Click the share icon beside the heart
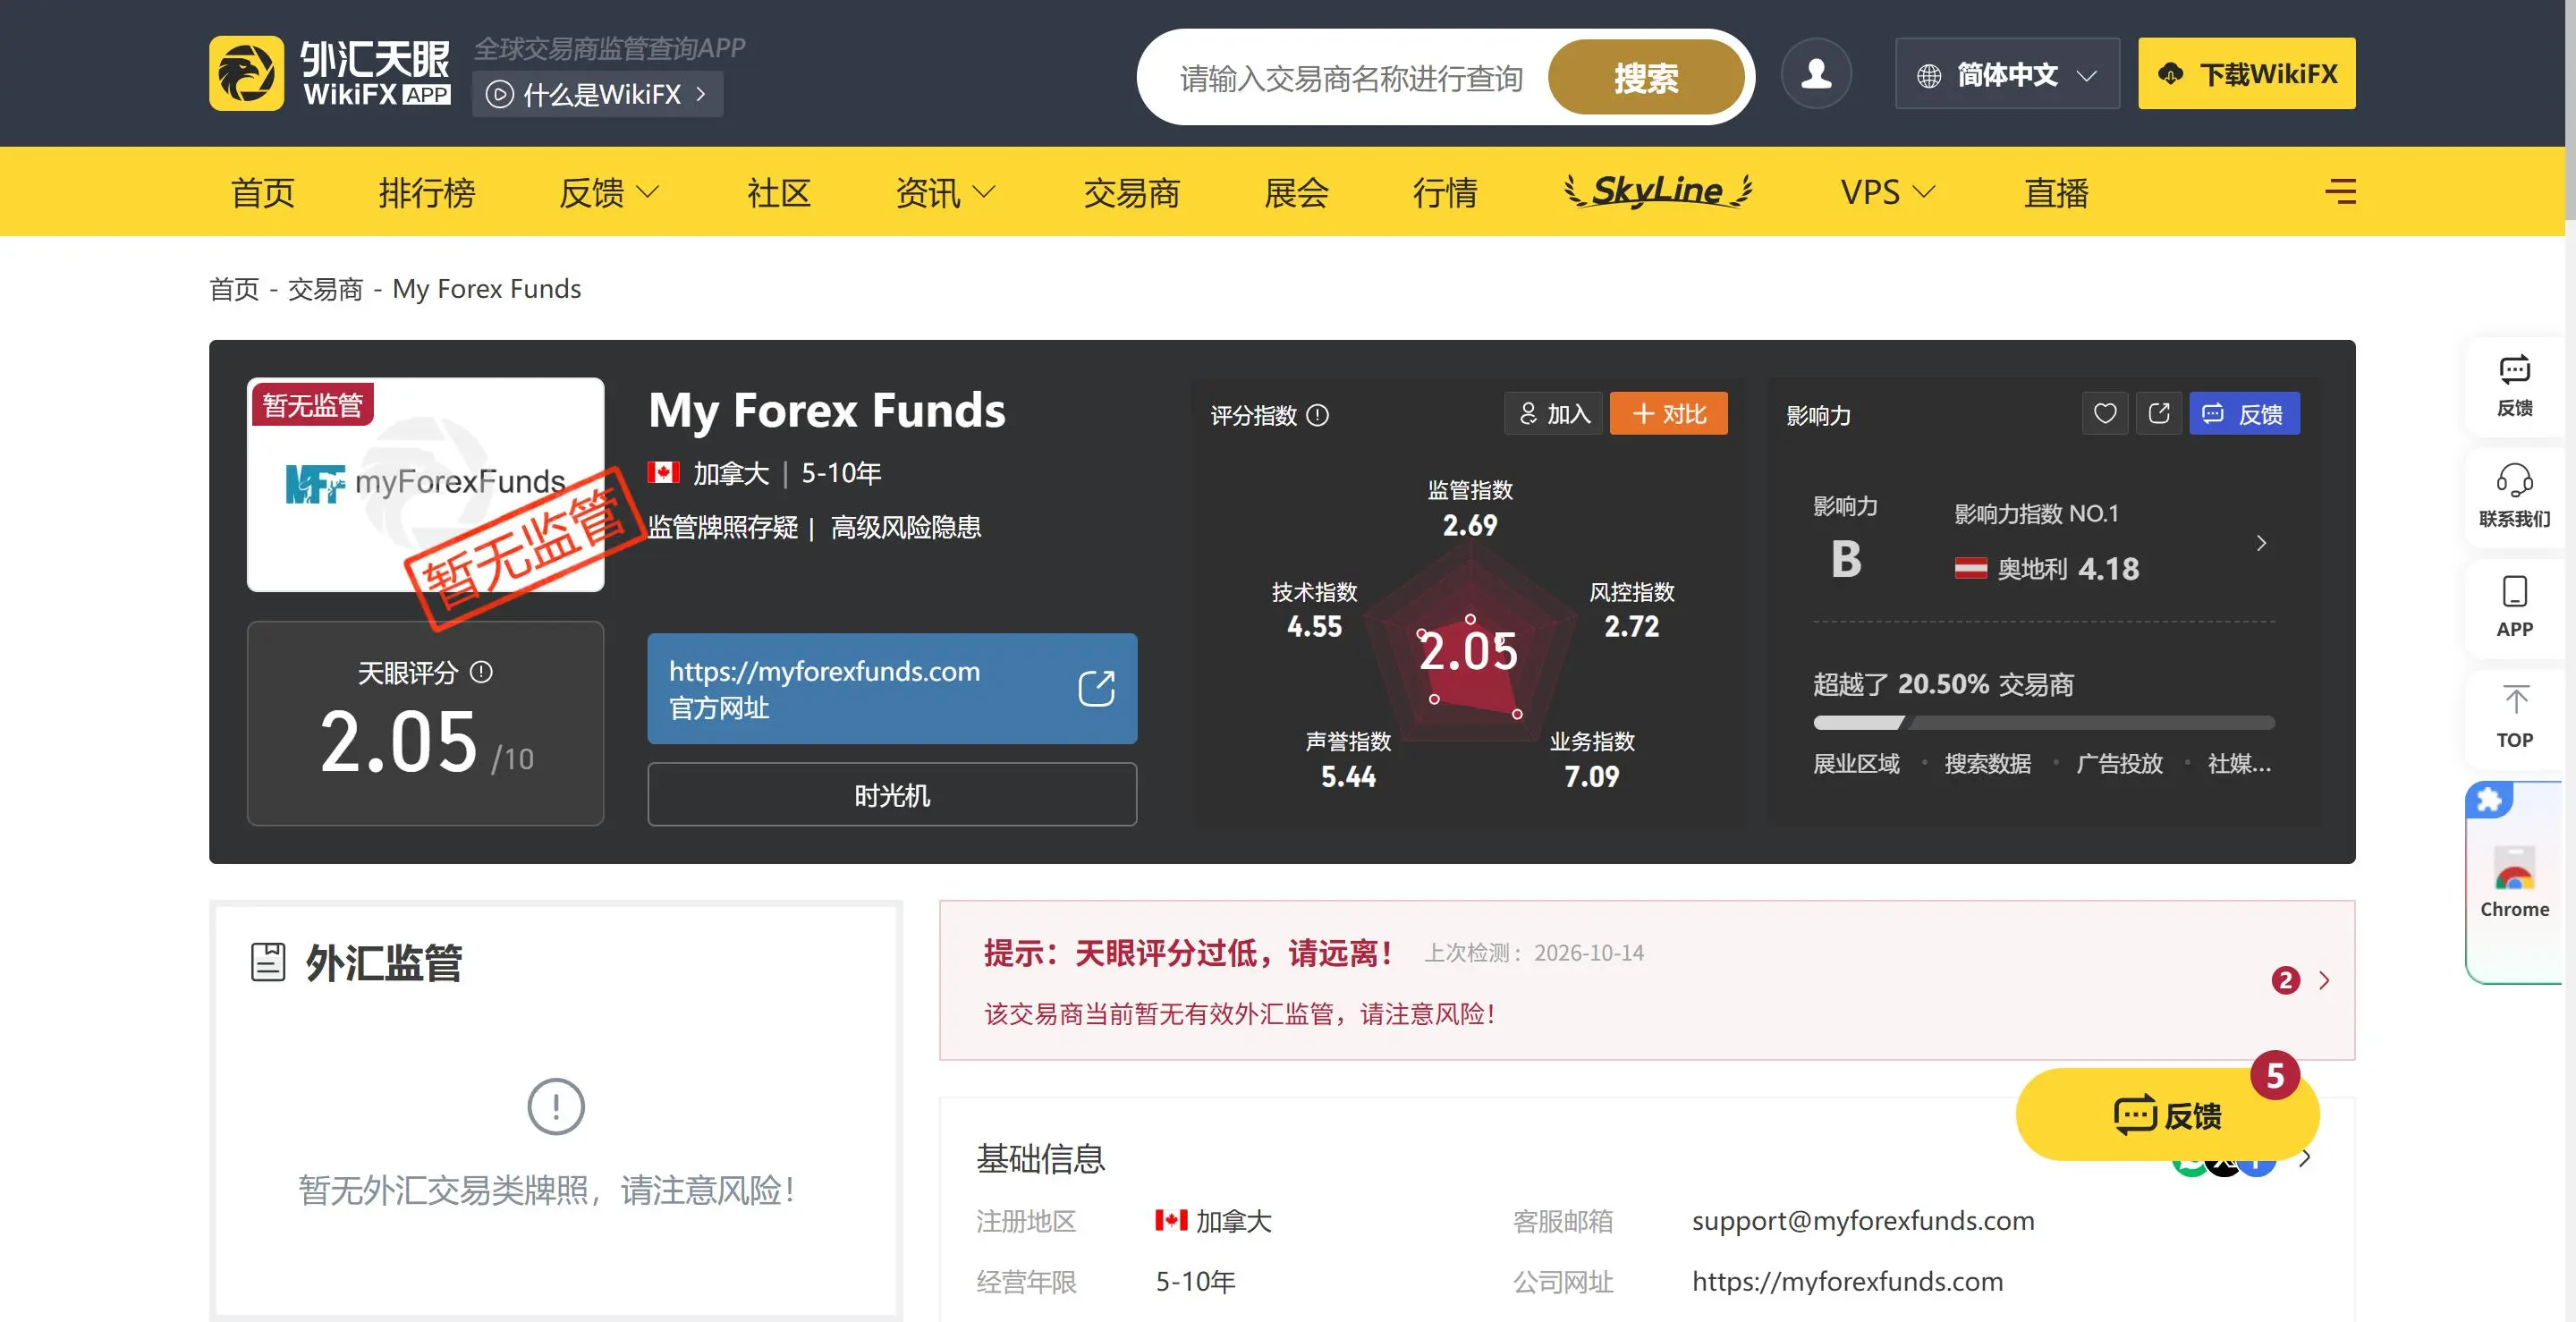2576x1322 pixels. point(2159,414)
